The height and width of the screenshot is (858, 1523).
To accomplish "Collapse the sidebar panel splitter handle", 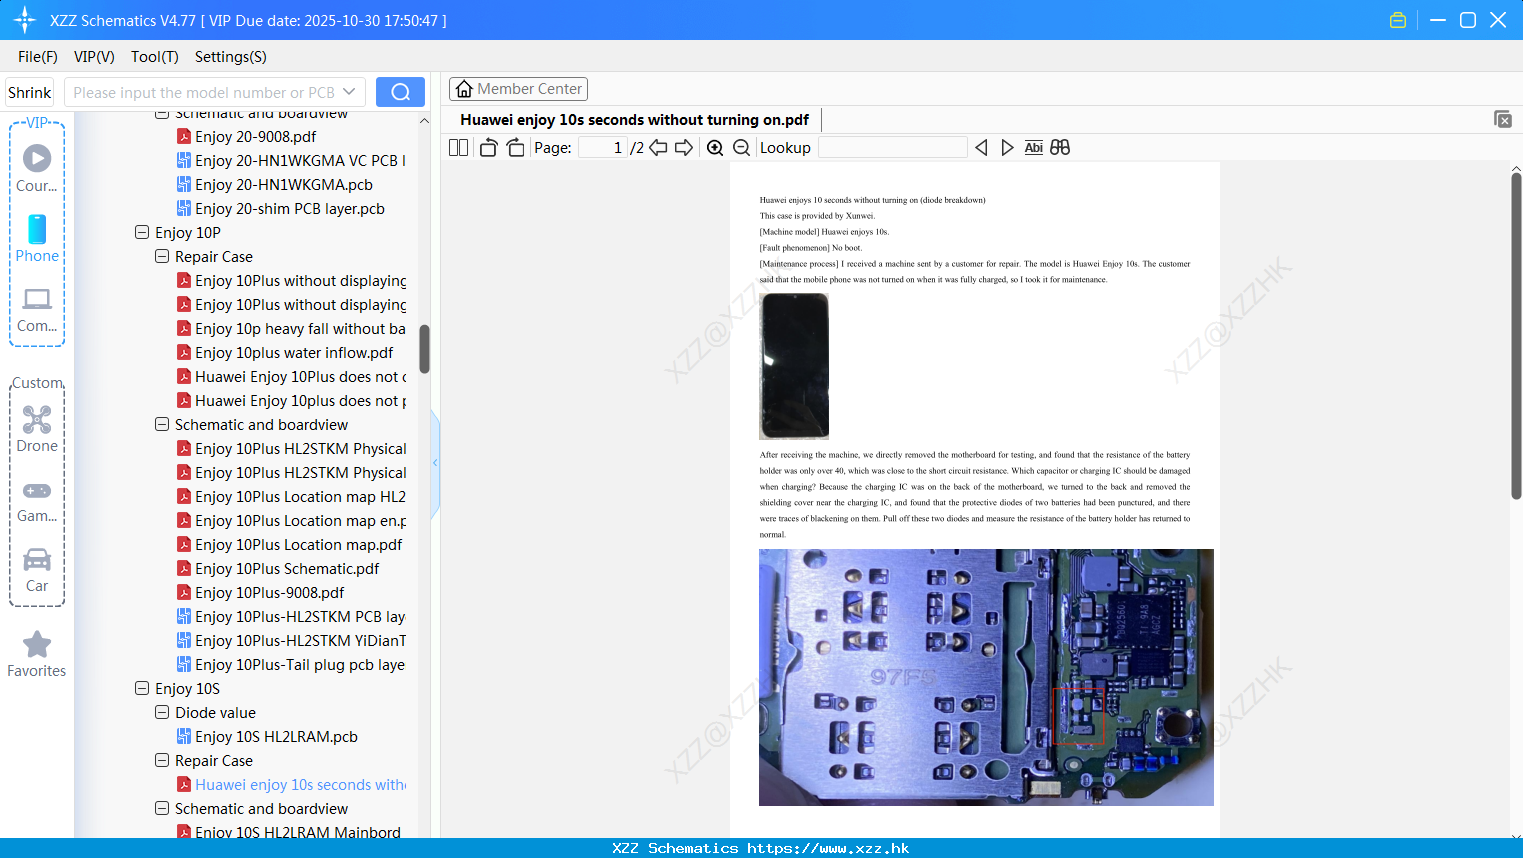I will coord(435,463).
